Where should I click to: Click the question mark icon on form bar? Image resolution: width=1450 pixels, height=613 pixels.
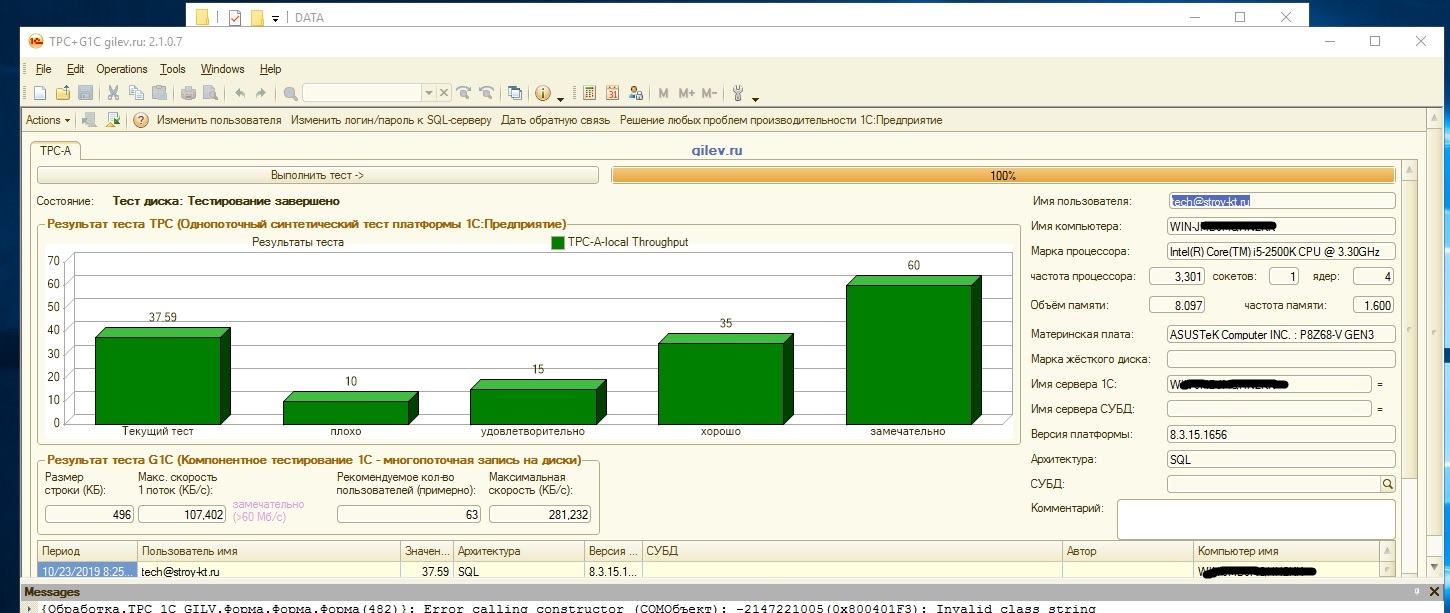click(x=141, y=120)
